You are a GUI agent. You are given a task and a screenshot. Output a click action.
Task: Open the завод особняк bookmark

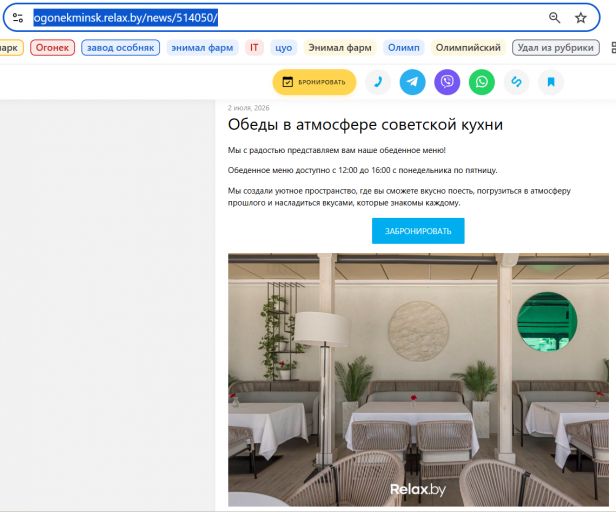click(120, 48)
